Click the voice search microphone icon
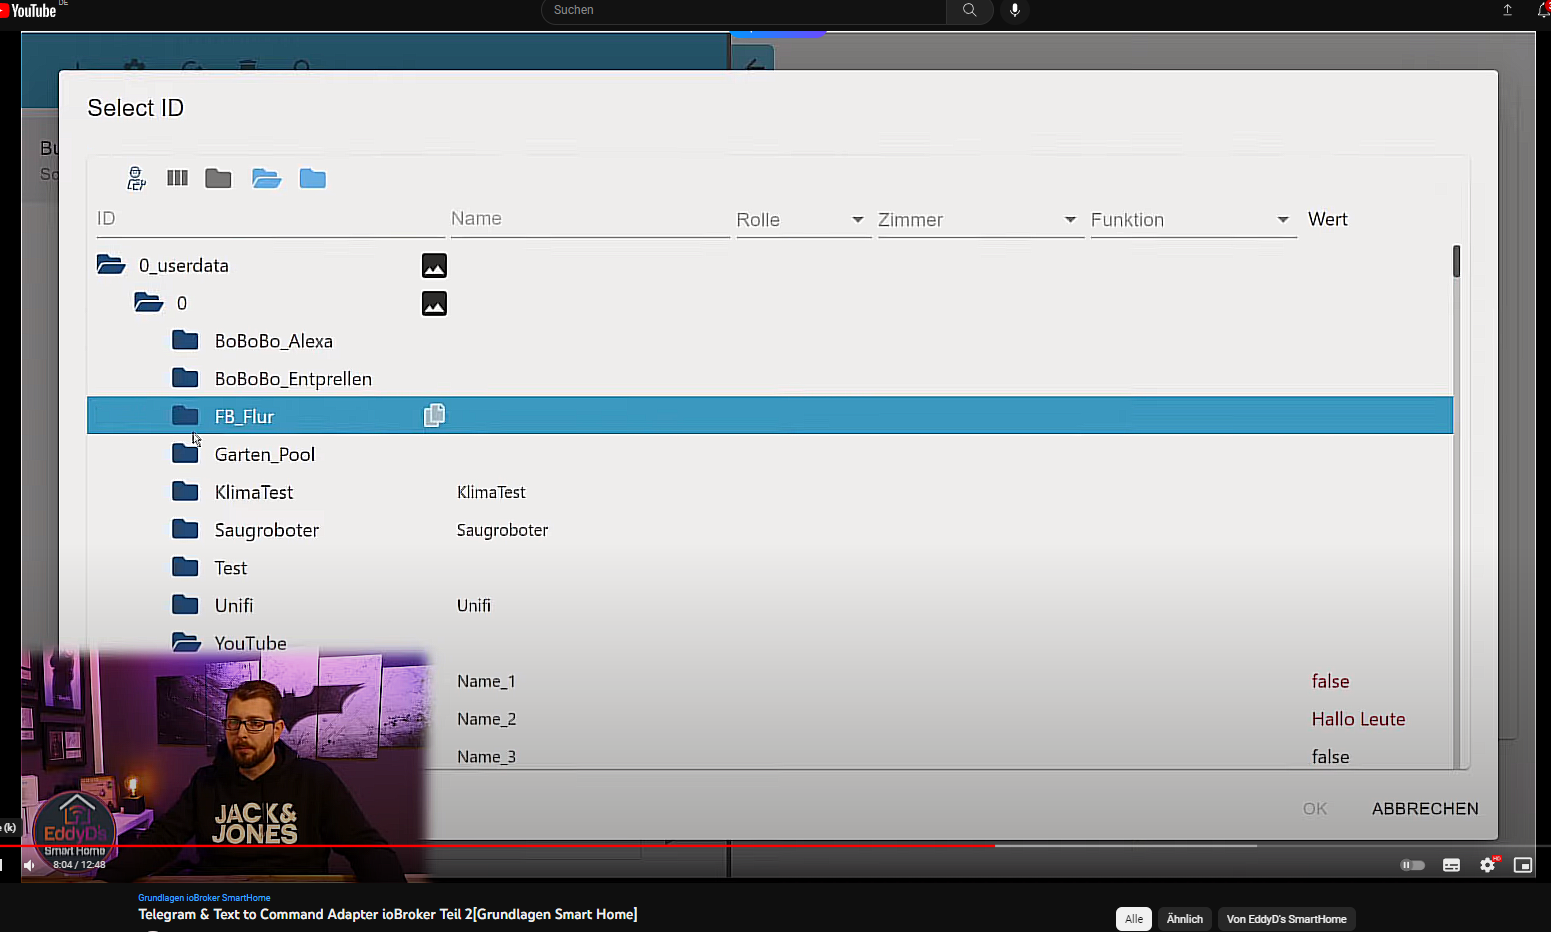The image size is (1551, 932). tap(1014, 10)
